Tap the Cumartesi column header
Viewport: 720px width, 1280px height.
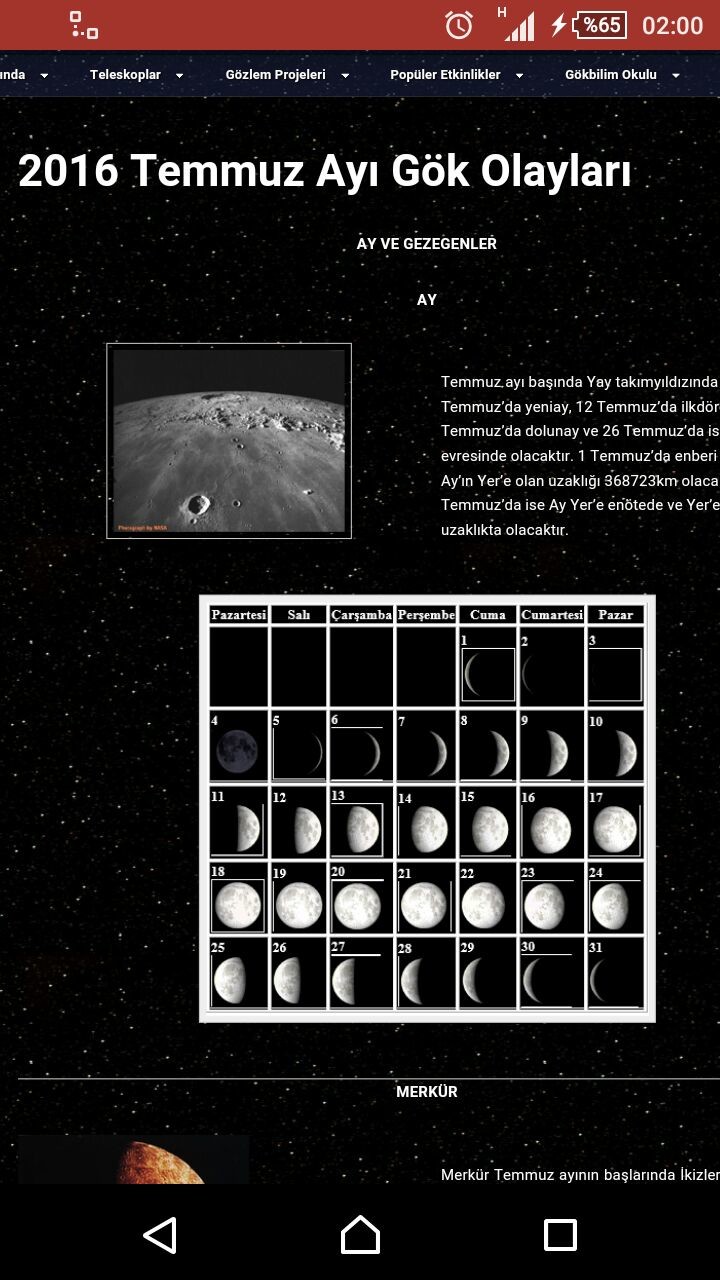click(552, 615)
